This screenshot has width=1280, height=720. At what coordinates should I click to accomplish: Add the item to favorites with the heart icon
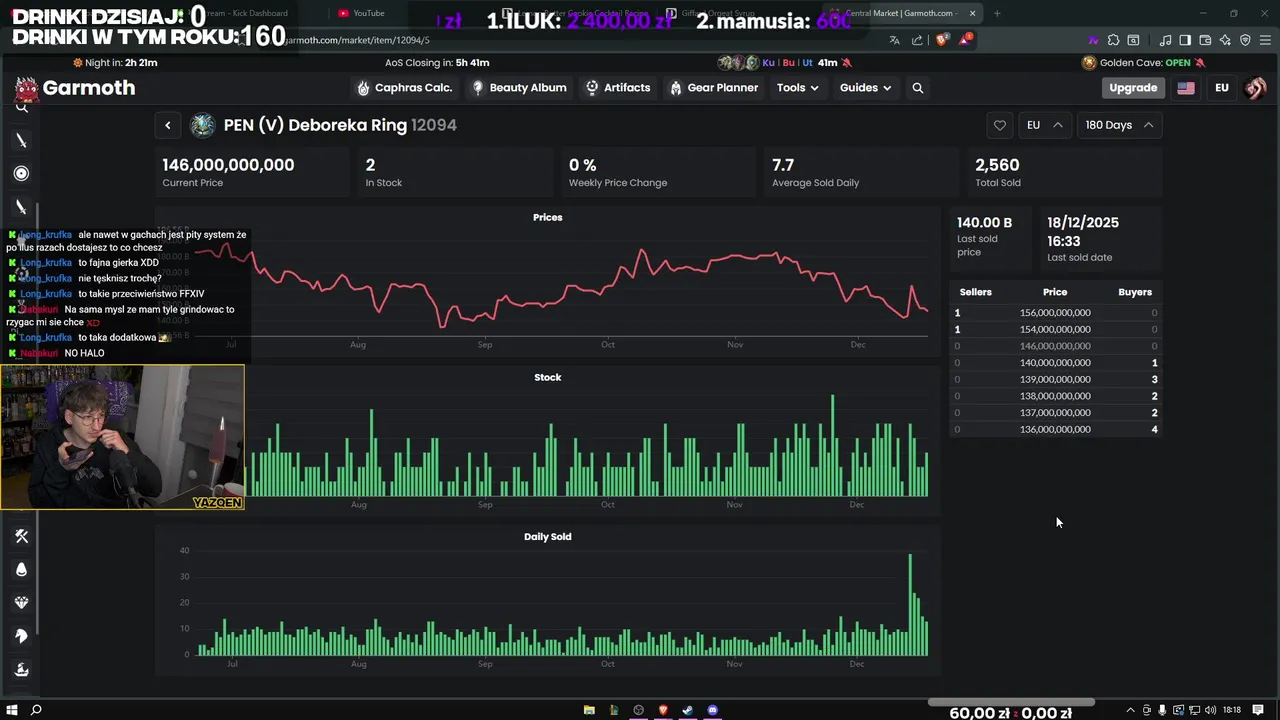click(999, 125)
